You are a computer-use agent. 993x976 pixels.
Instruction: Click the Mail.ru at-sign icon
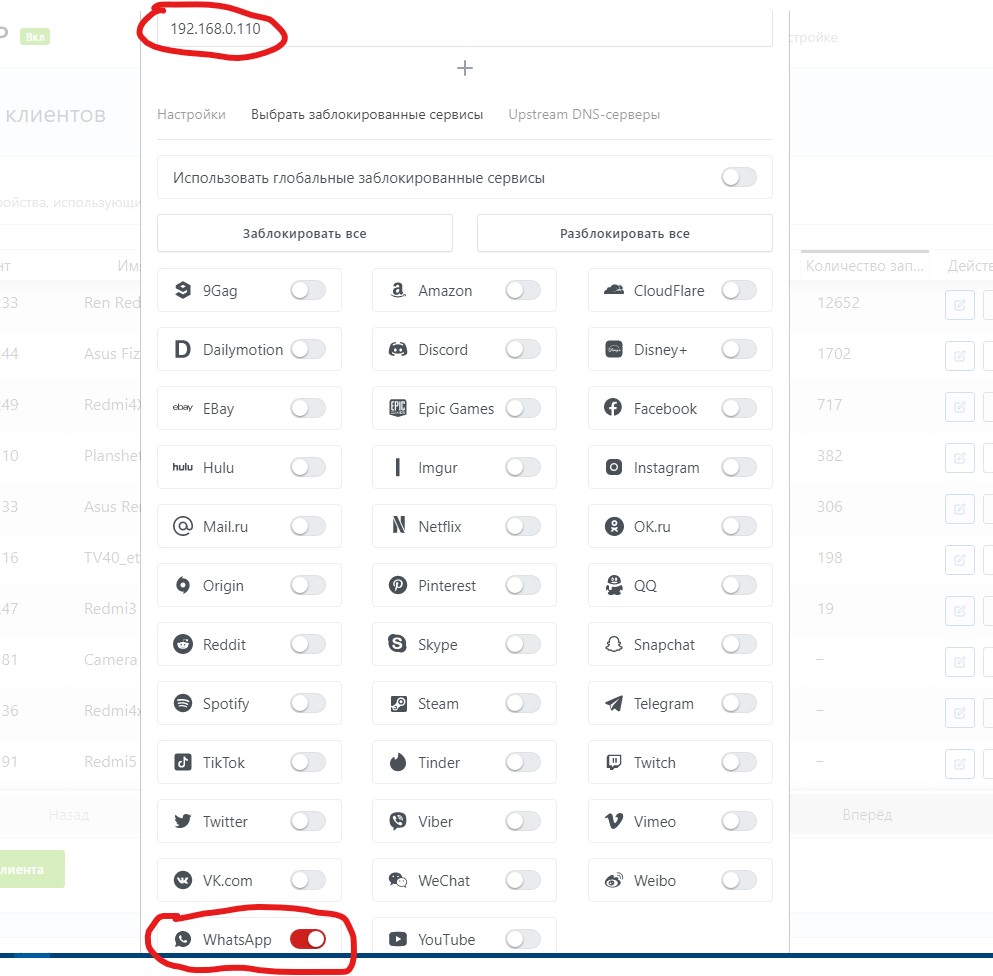(182, 526)
